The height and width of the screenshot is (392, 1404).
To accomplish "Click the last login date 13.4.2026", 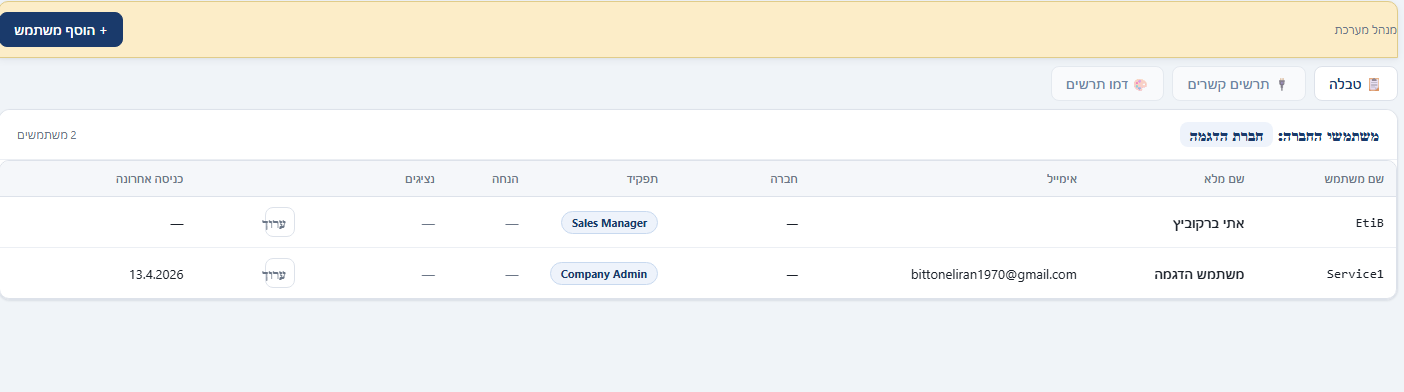I will [x=156, y=273].
